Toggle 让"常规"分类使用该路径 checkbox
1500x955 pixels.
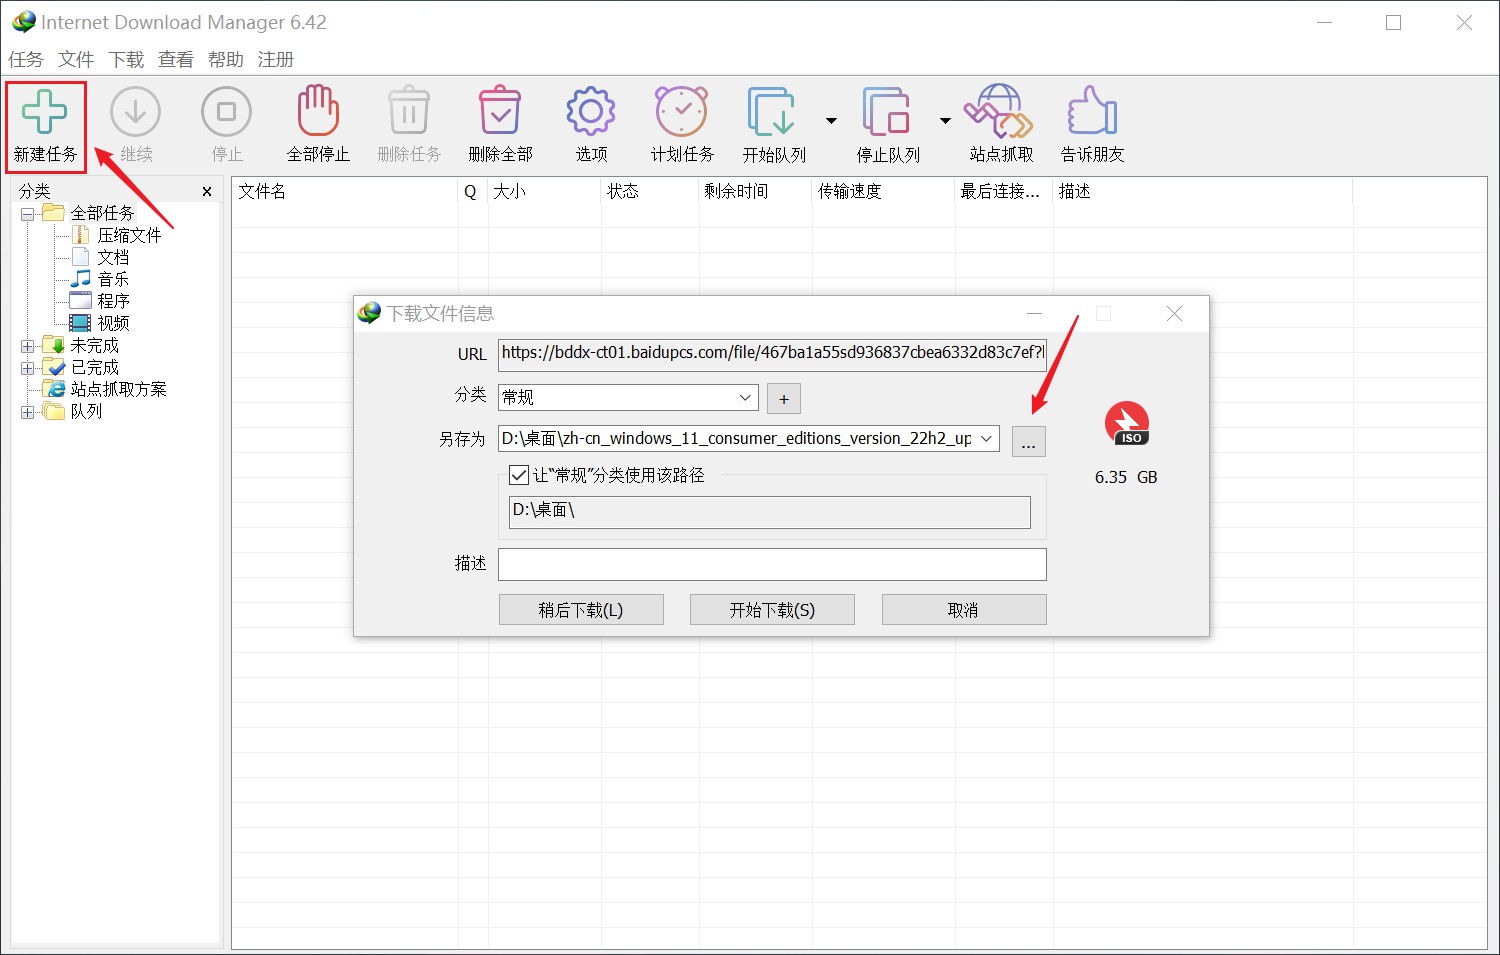[519, 475]
